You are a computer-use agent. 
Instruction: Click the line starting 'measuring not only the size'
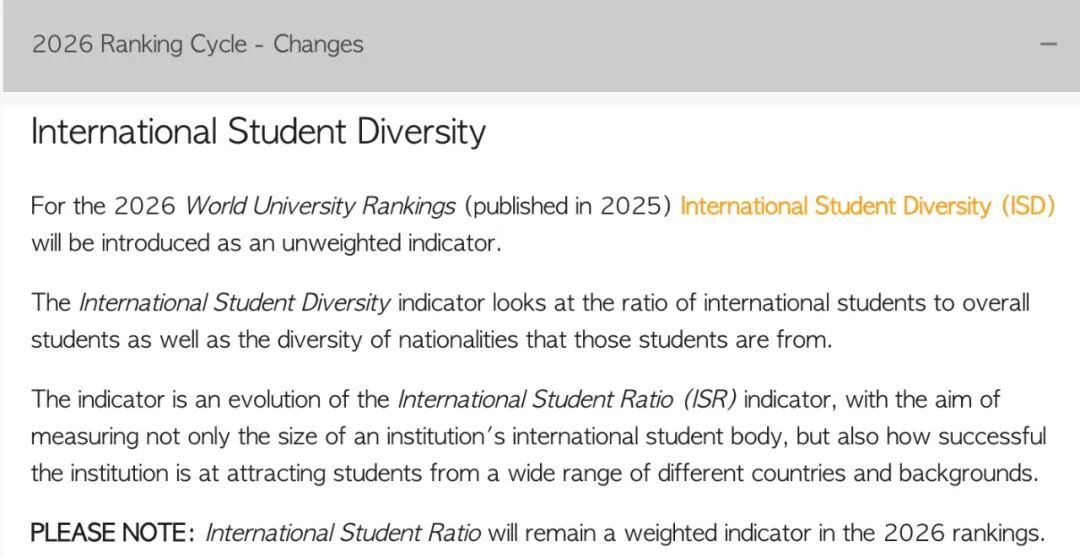[x=539, y=437]
